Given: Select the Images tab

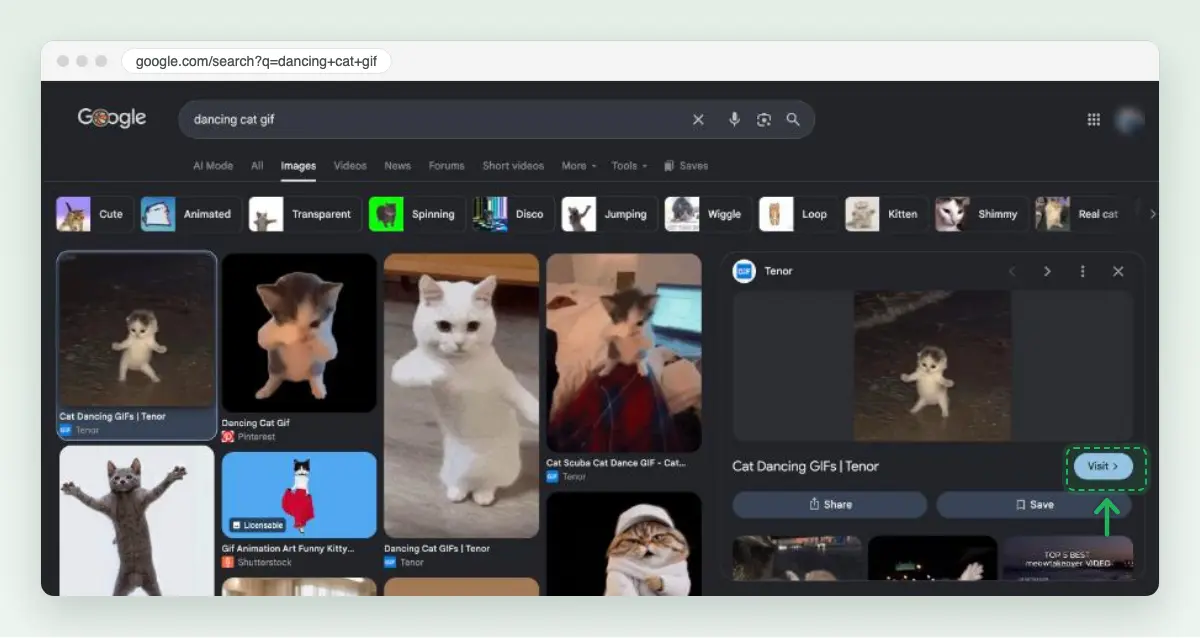Looking at the screenshot, I should (298, 166).
